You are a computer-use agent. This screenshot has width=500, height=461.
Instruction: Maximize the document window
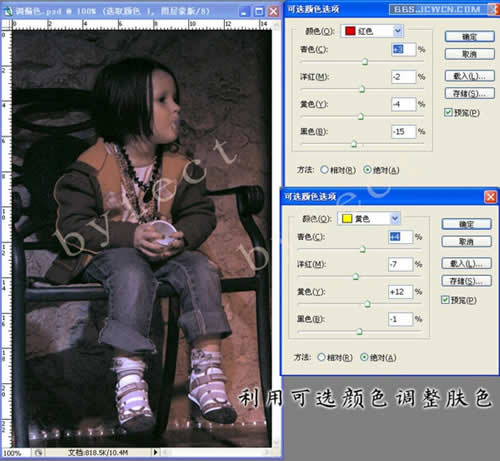click(x=259, y=12)
